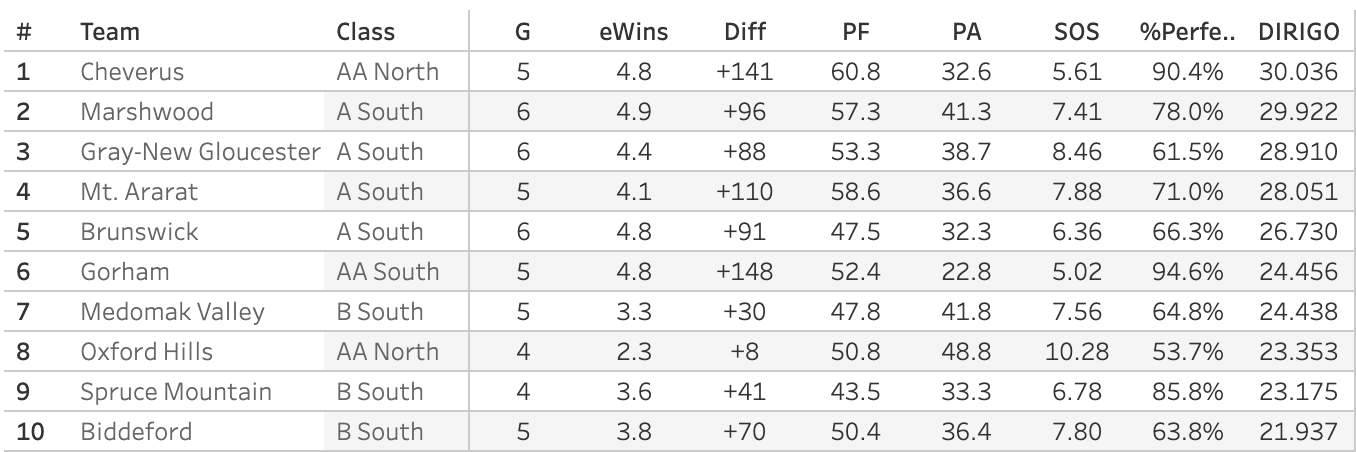Click Gorham team name
Screen dimensions: 1356x452
pyautogui.click(x=125, y=272)
